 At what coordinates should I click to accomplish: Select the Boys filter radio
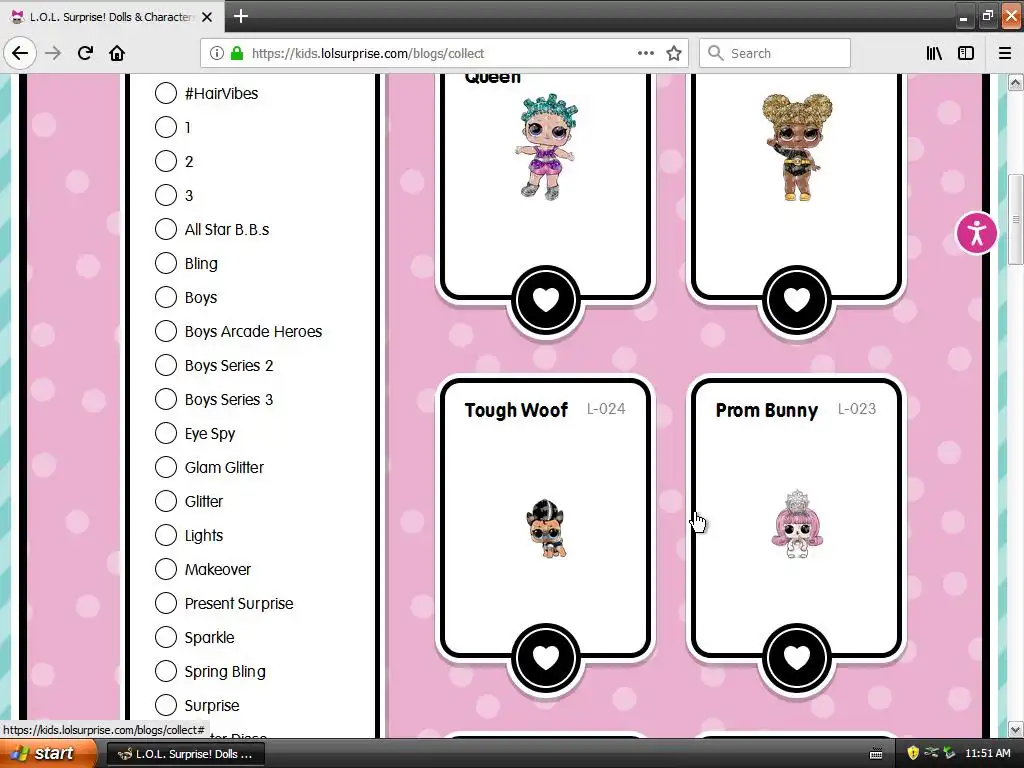pyautogui.click(x=166, y=296)
